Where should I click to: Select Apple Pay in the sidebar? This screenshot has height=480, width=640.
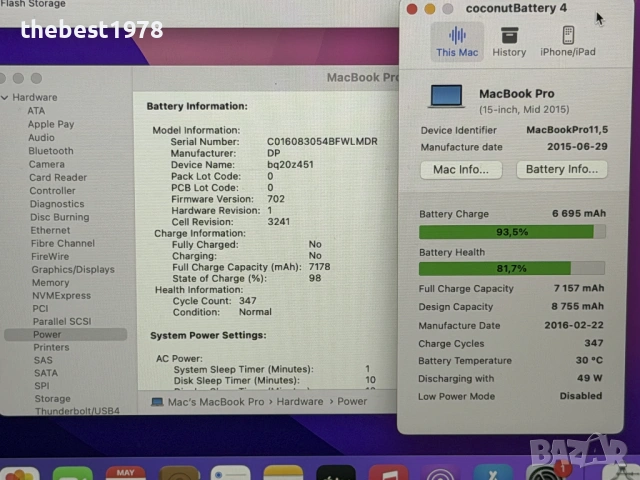coord(51,124)
